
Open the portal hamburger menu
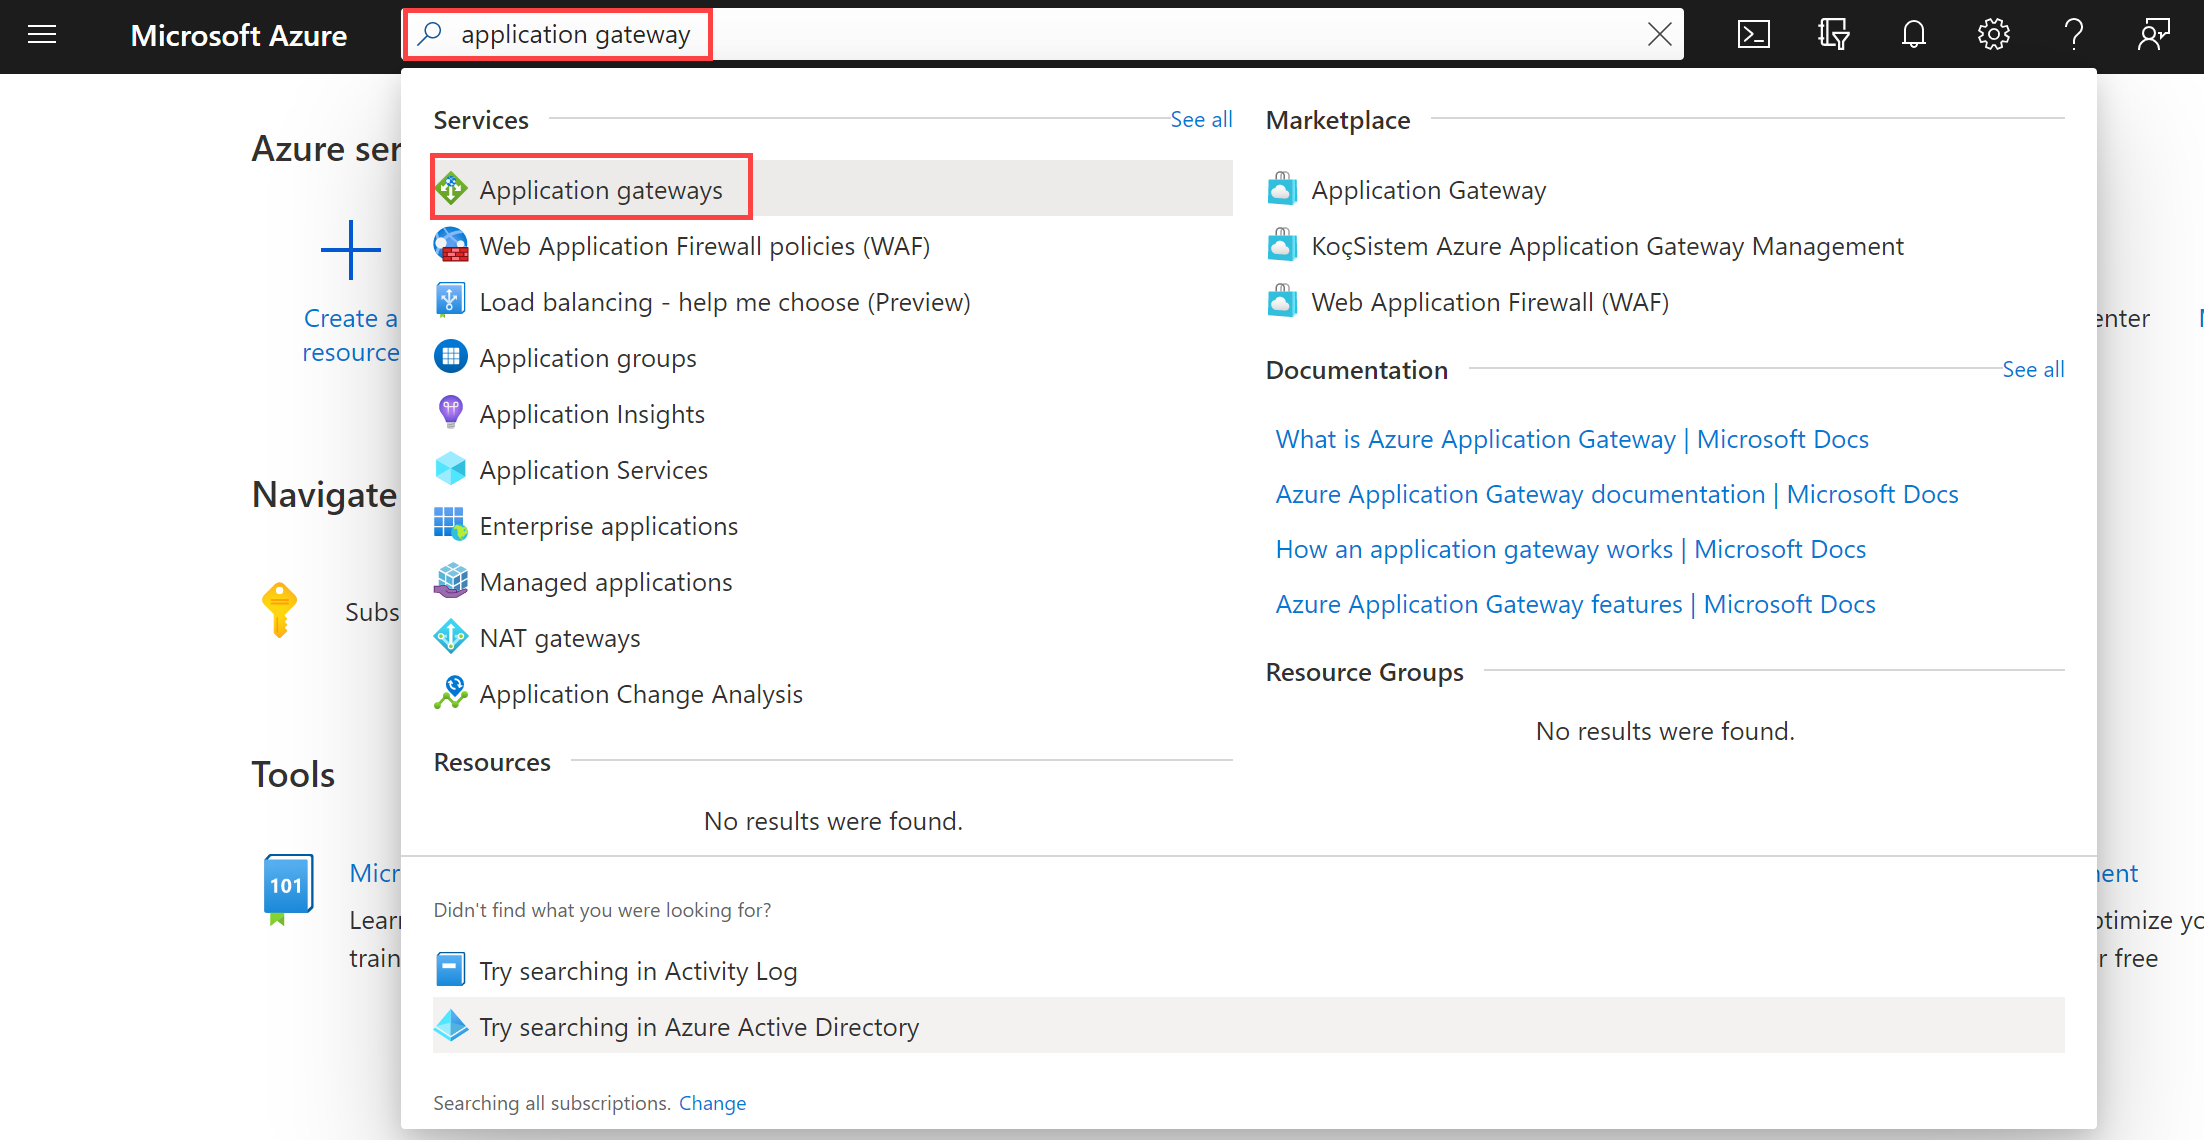pyautogui.click(x=42, y=34)
